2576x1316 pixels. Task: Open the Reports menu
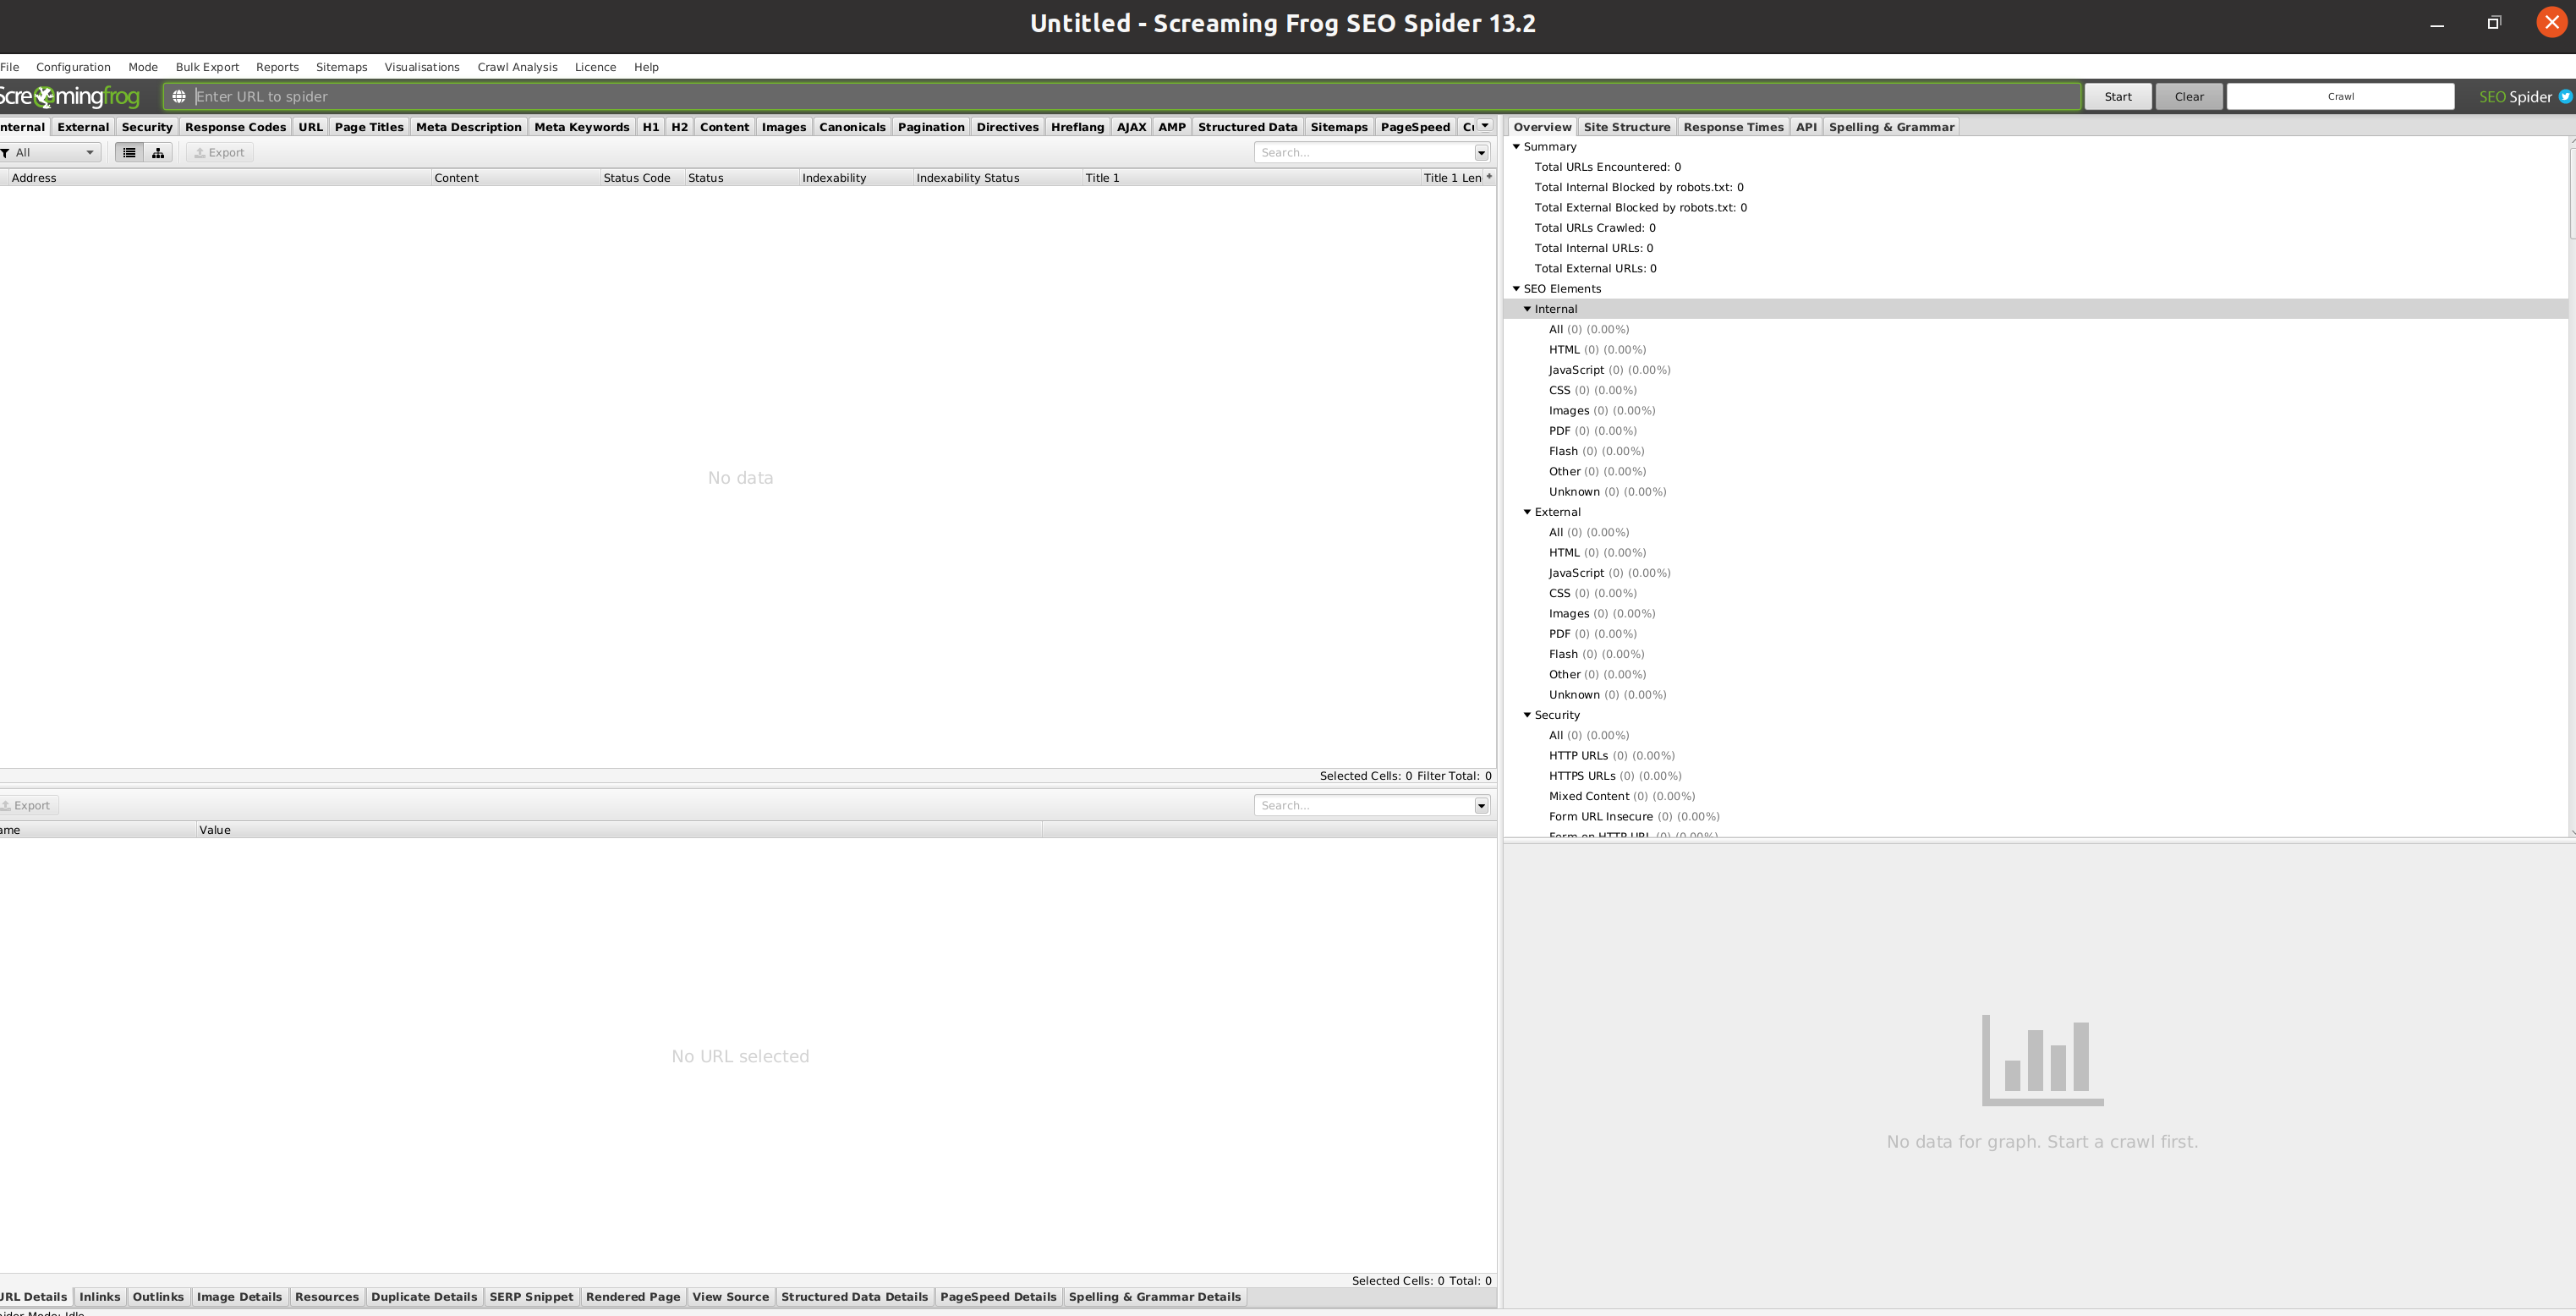277,67
